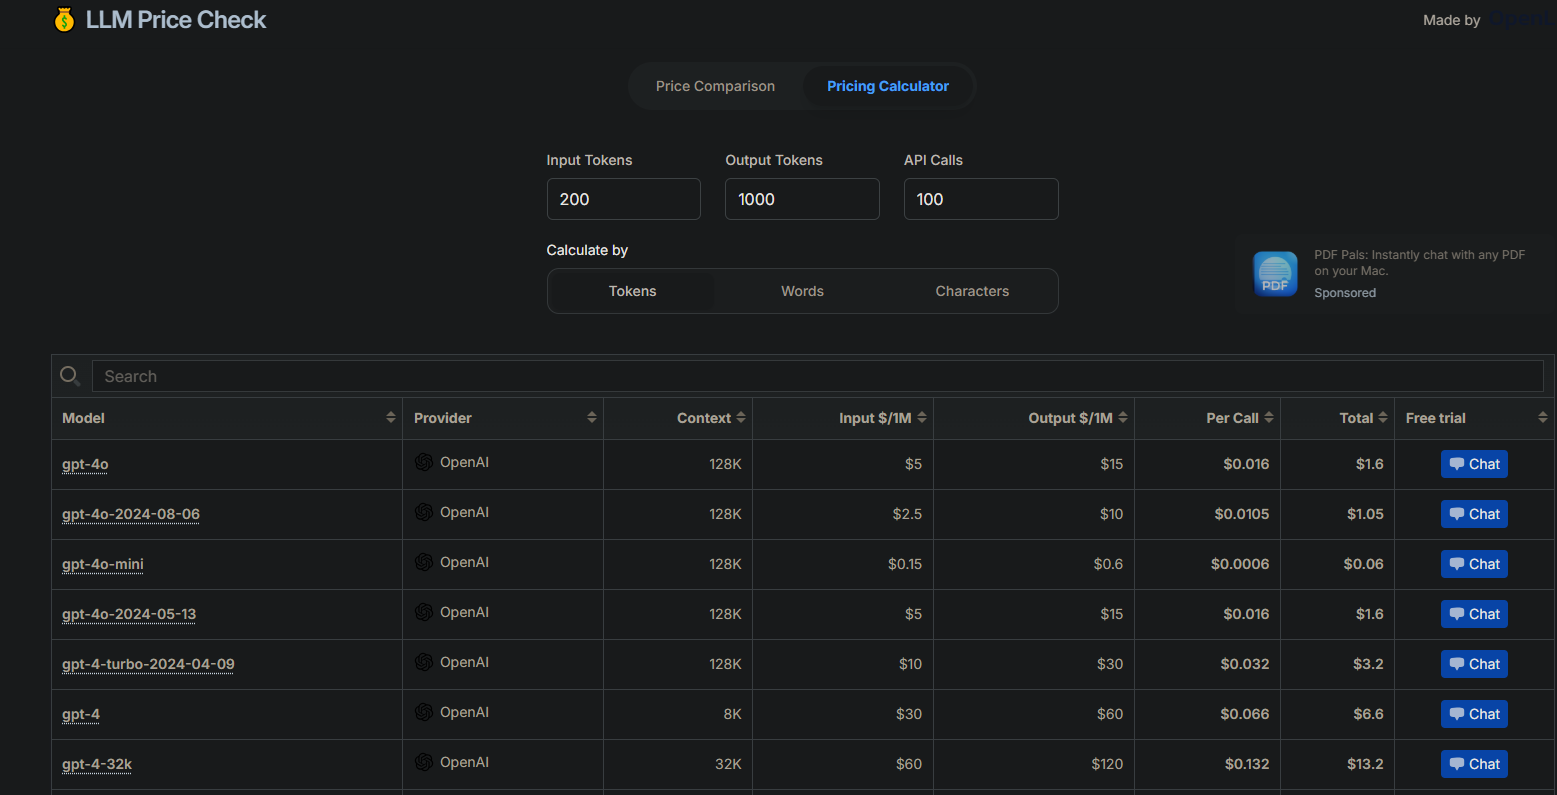Sort table by Model column arrows
This screenshot has width=1557, height=795.
391,418
